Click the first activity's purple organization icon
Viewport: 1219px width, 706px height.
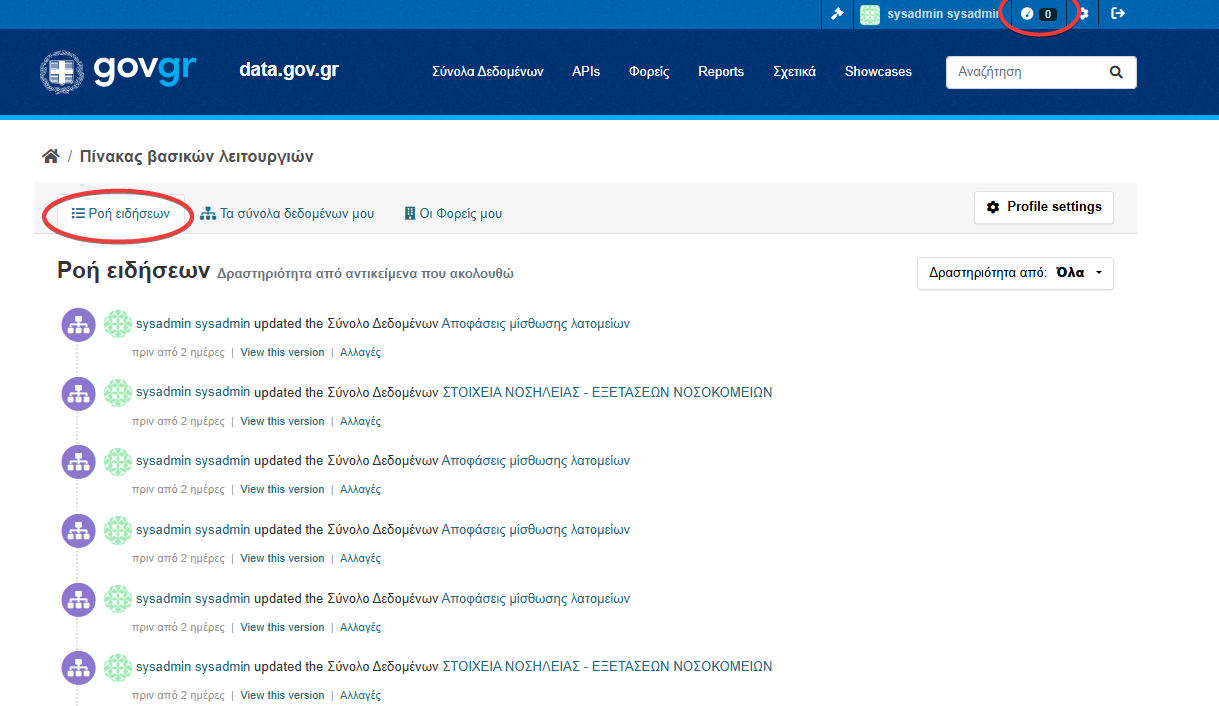(x=78, y=325)
